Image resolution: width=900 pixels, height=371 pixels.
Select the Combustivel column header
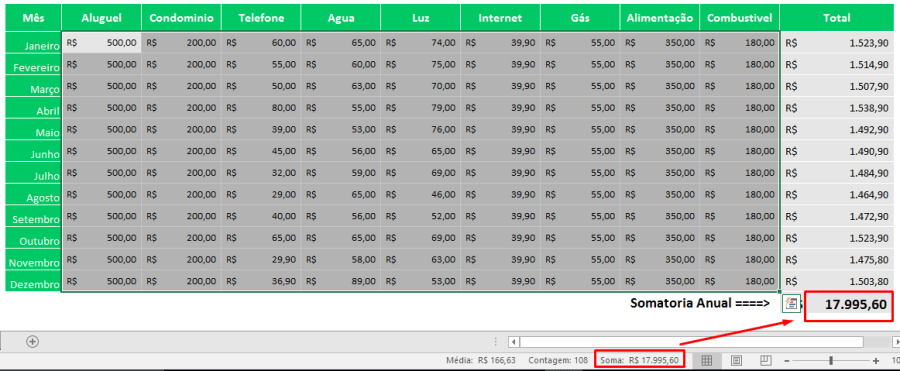coord(740,18)
